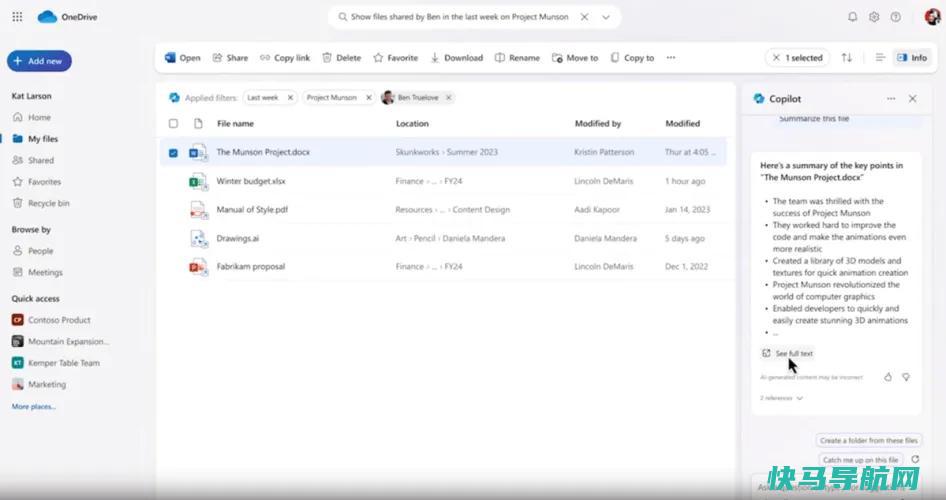Click Share in the command bar
The height and width of the screenshot is (500, 946).
point(230,58)
